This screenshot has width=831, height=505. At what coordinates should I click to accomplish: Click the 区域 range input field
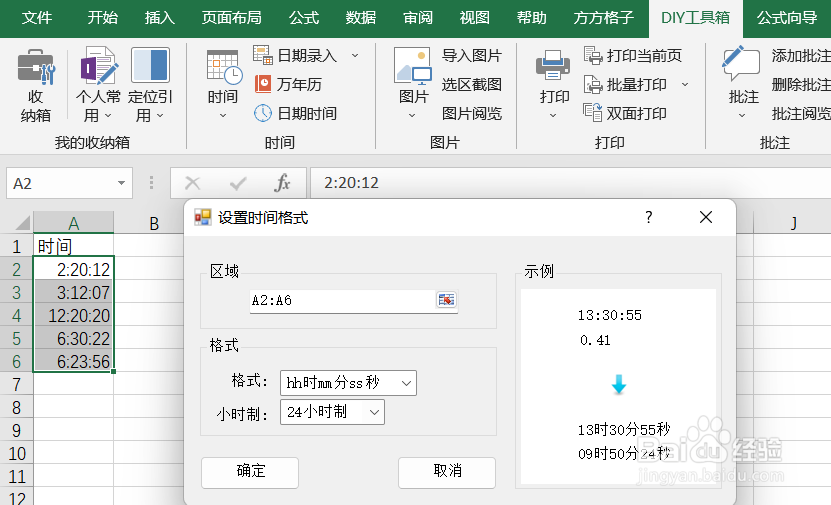point(342,300)
